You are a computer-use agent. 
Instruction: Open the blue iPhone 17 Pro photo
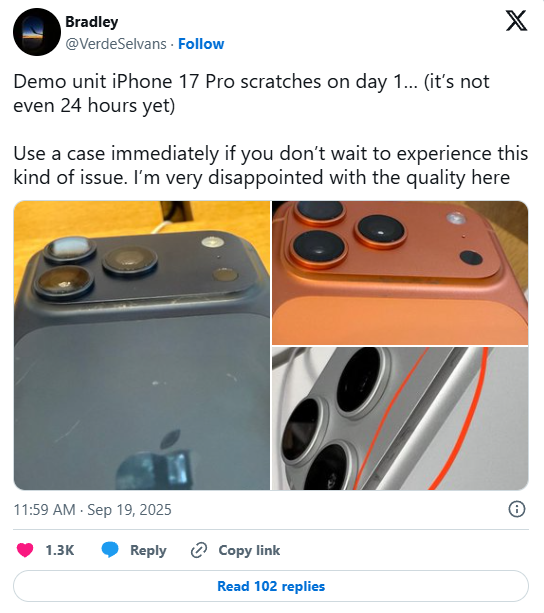point(142,345)
